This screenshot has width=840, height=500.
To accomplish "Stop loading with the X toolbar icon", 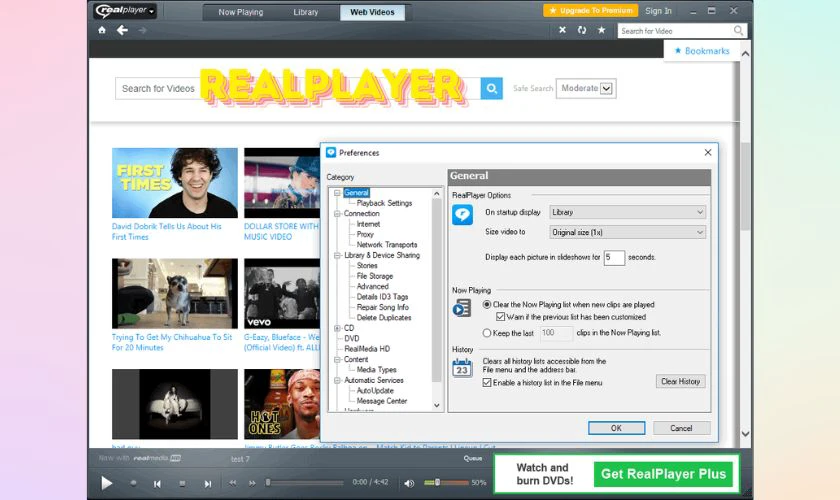I will (562, 30).
